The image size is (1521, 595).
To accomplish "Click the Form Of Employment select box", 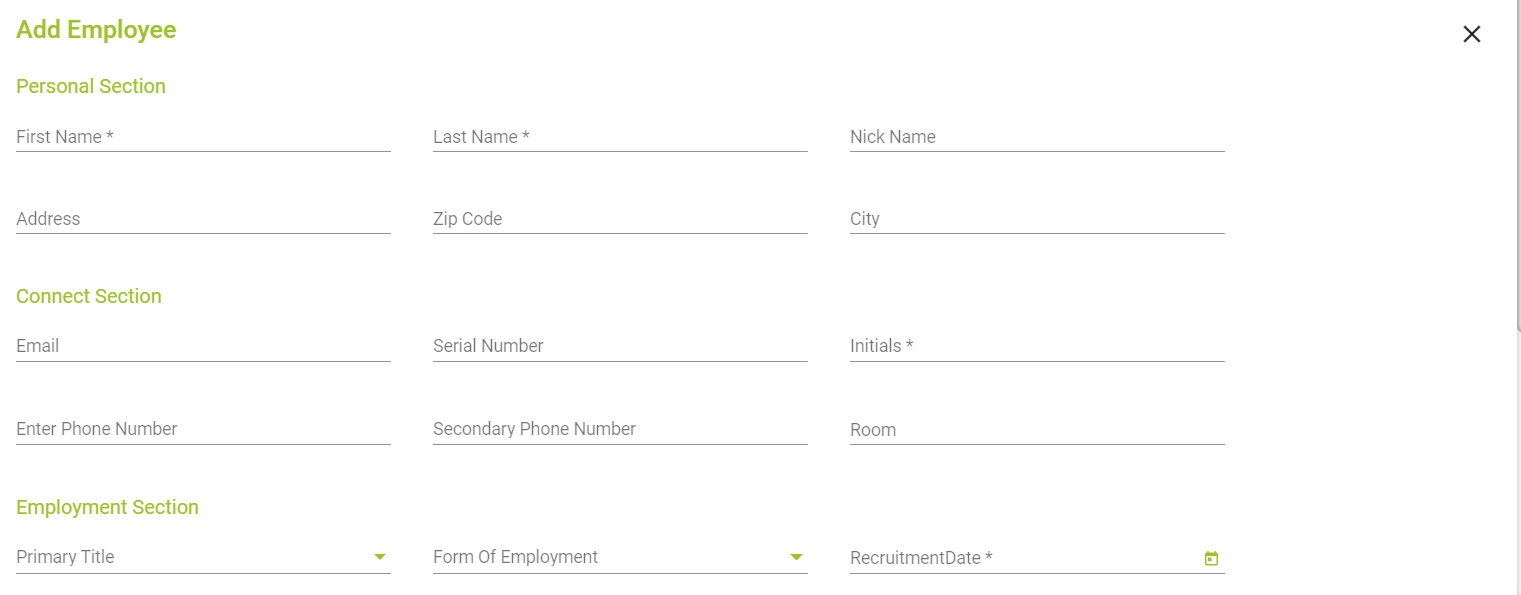I will coord(607,557).
